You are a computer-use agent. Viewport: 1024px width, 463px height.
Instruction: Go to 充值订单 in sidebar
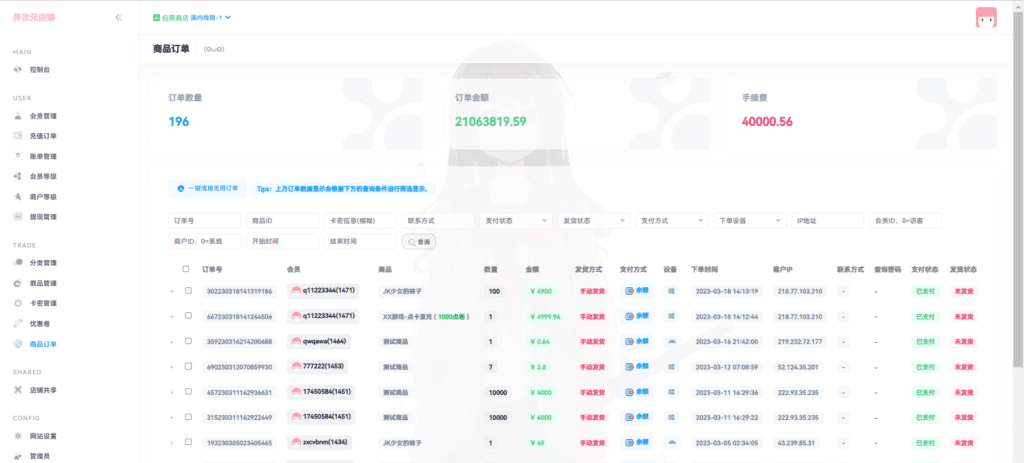(x=42, y=136)
